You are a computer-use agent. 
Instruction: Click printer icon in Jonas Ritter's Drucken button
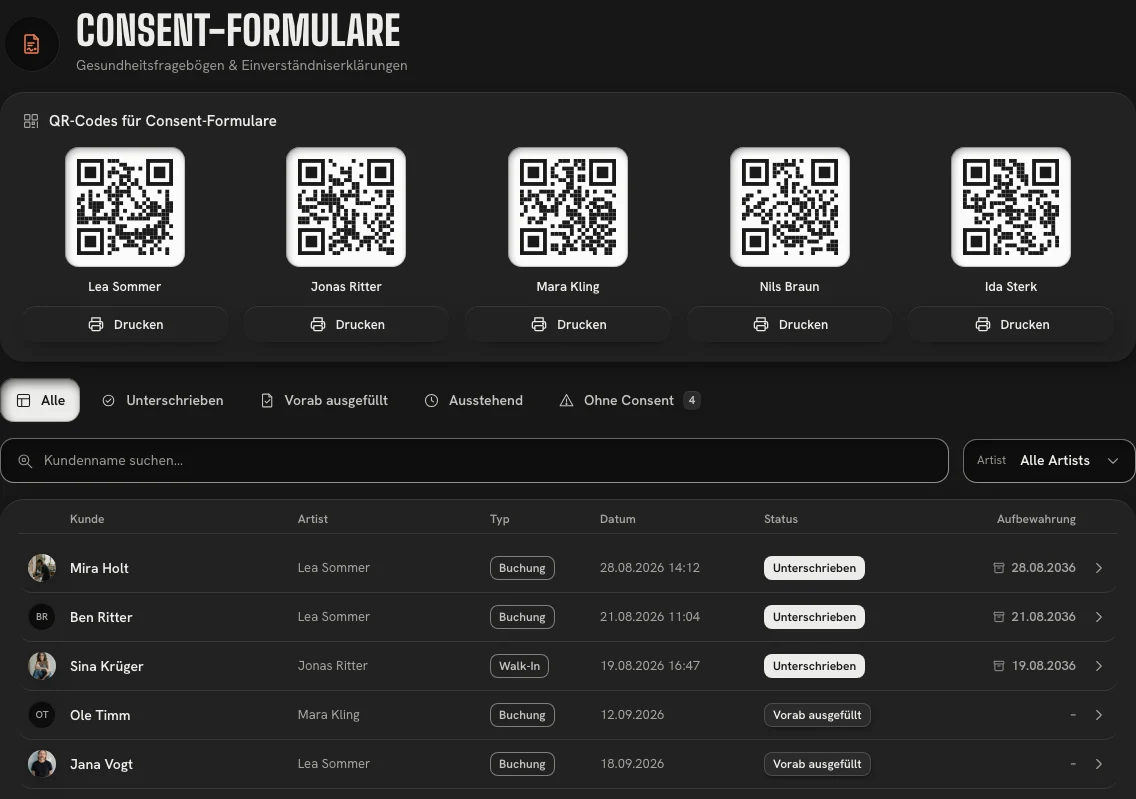pos(317,325)
